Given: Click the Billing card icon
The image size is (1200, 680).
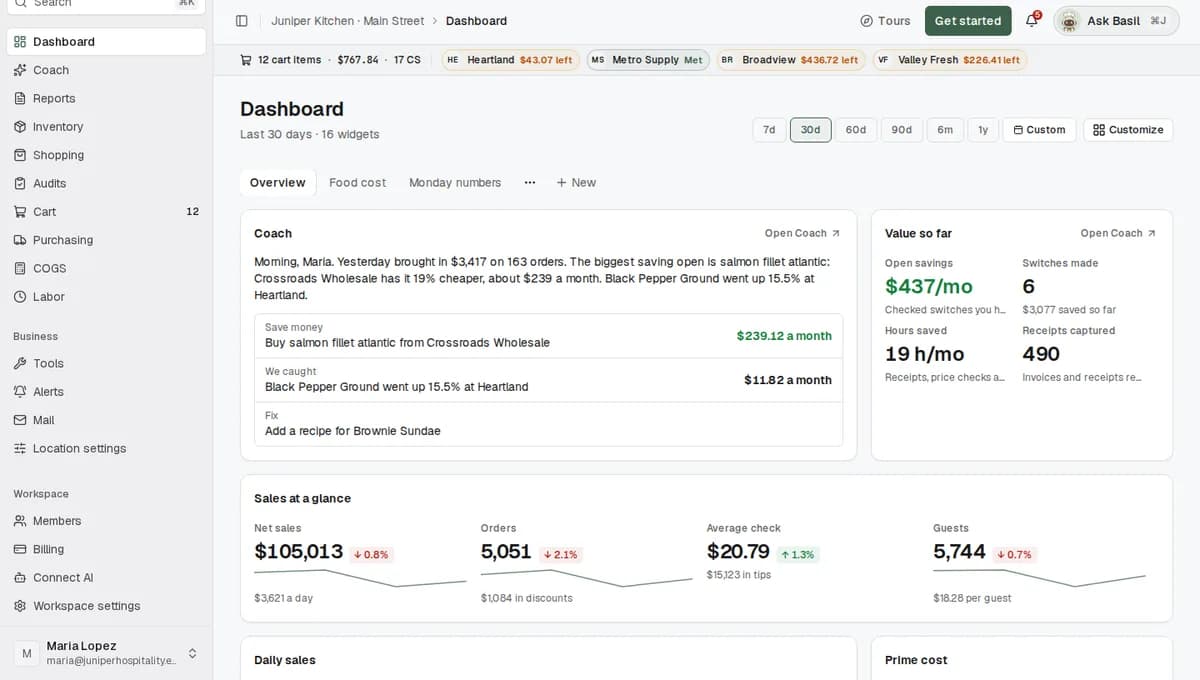Looking at the screenshot, I should pos(20,549).
